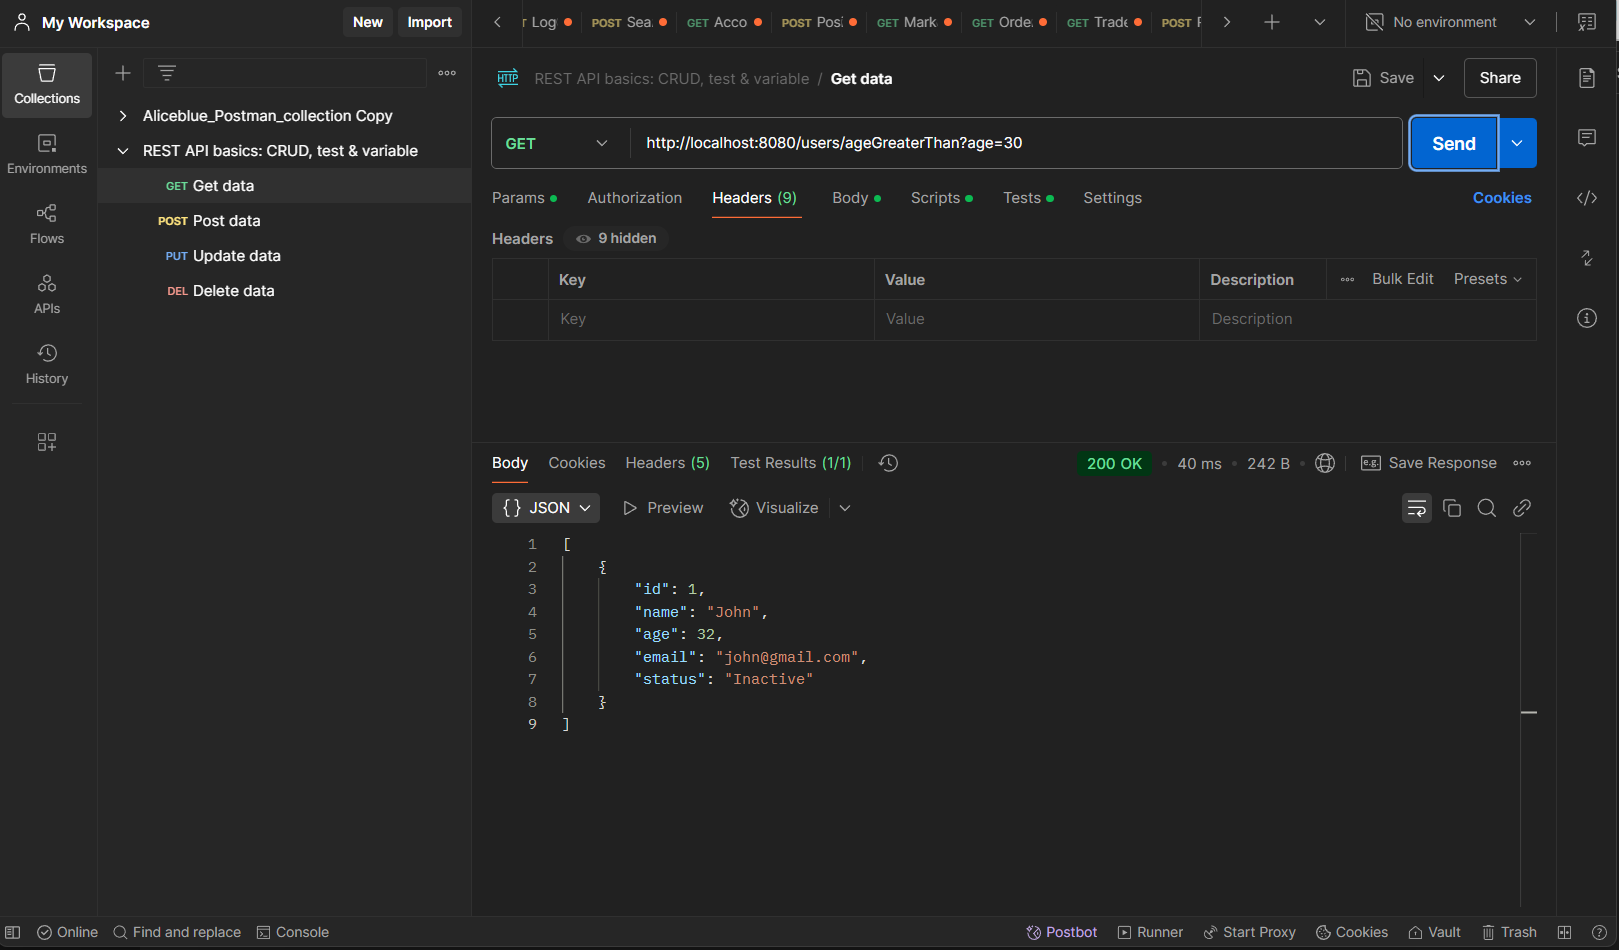Click the response link icon

pos(1522,508)
